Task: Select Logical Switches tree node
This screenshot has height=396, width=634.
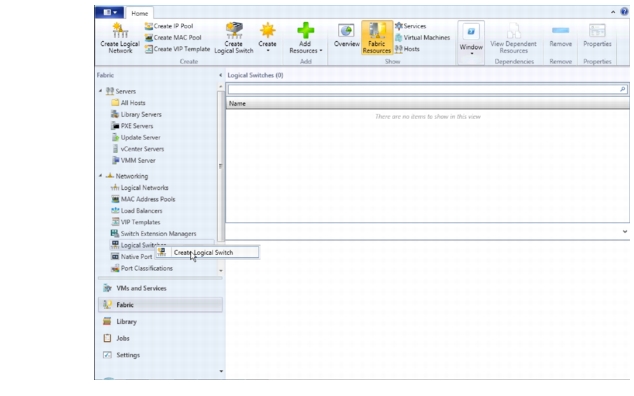Action: [138, 245]
